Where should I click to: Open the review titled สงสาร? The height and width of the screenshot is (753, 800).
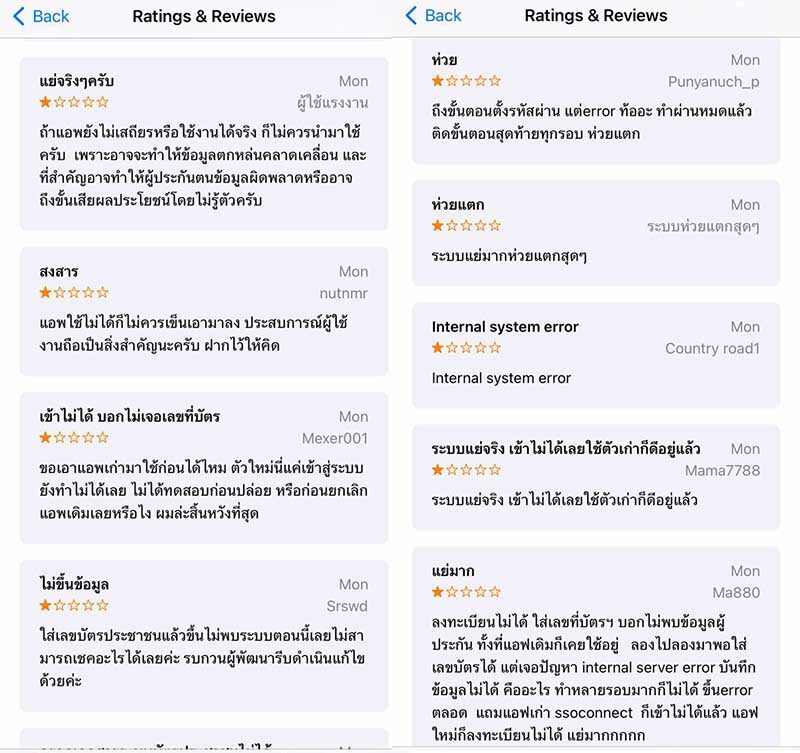click(x=204, y=312)
